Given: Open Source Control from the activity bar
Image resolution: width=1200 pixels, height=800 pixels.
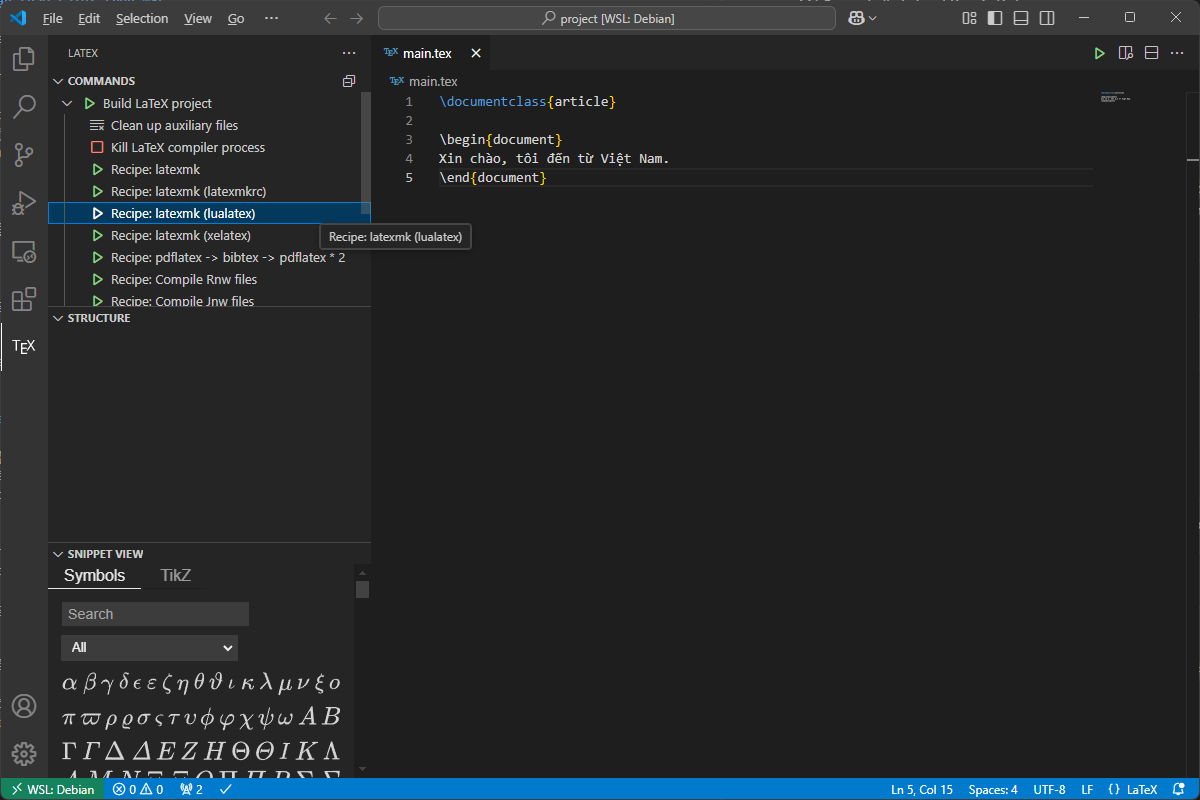Looking at the screenshot, I should [x=23, y=155].
